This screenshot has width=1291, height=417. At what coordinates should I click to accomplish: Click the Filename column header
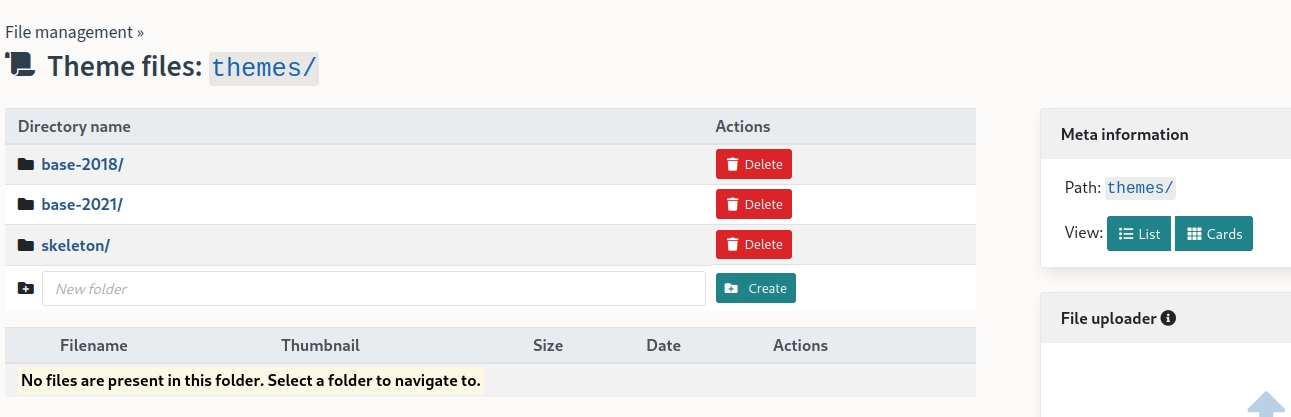[x=94, y=345]
